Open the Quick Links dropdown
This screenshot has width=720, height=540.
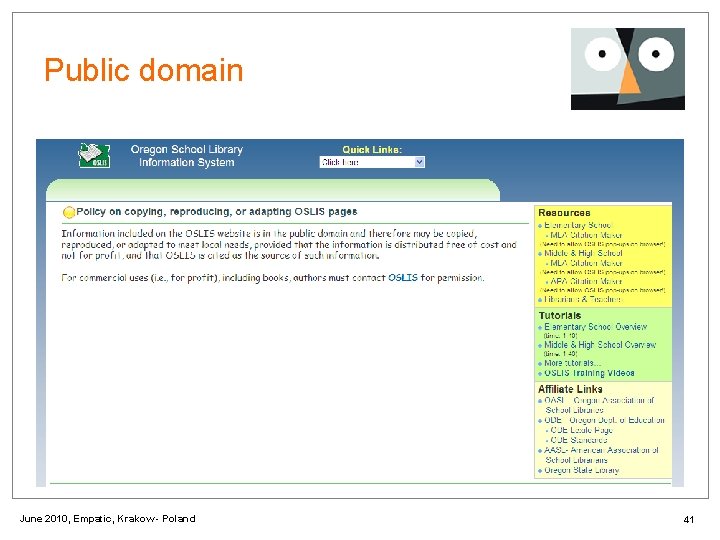372,162
